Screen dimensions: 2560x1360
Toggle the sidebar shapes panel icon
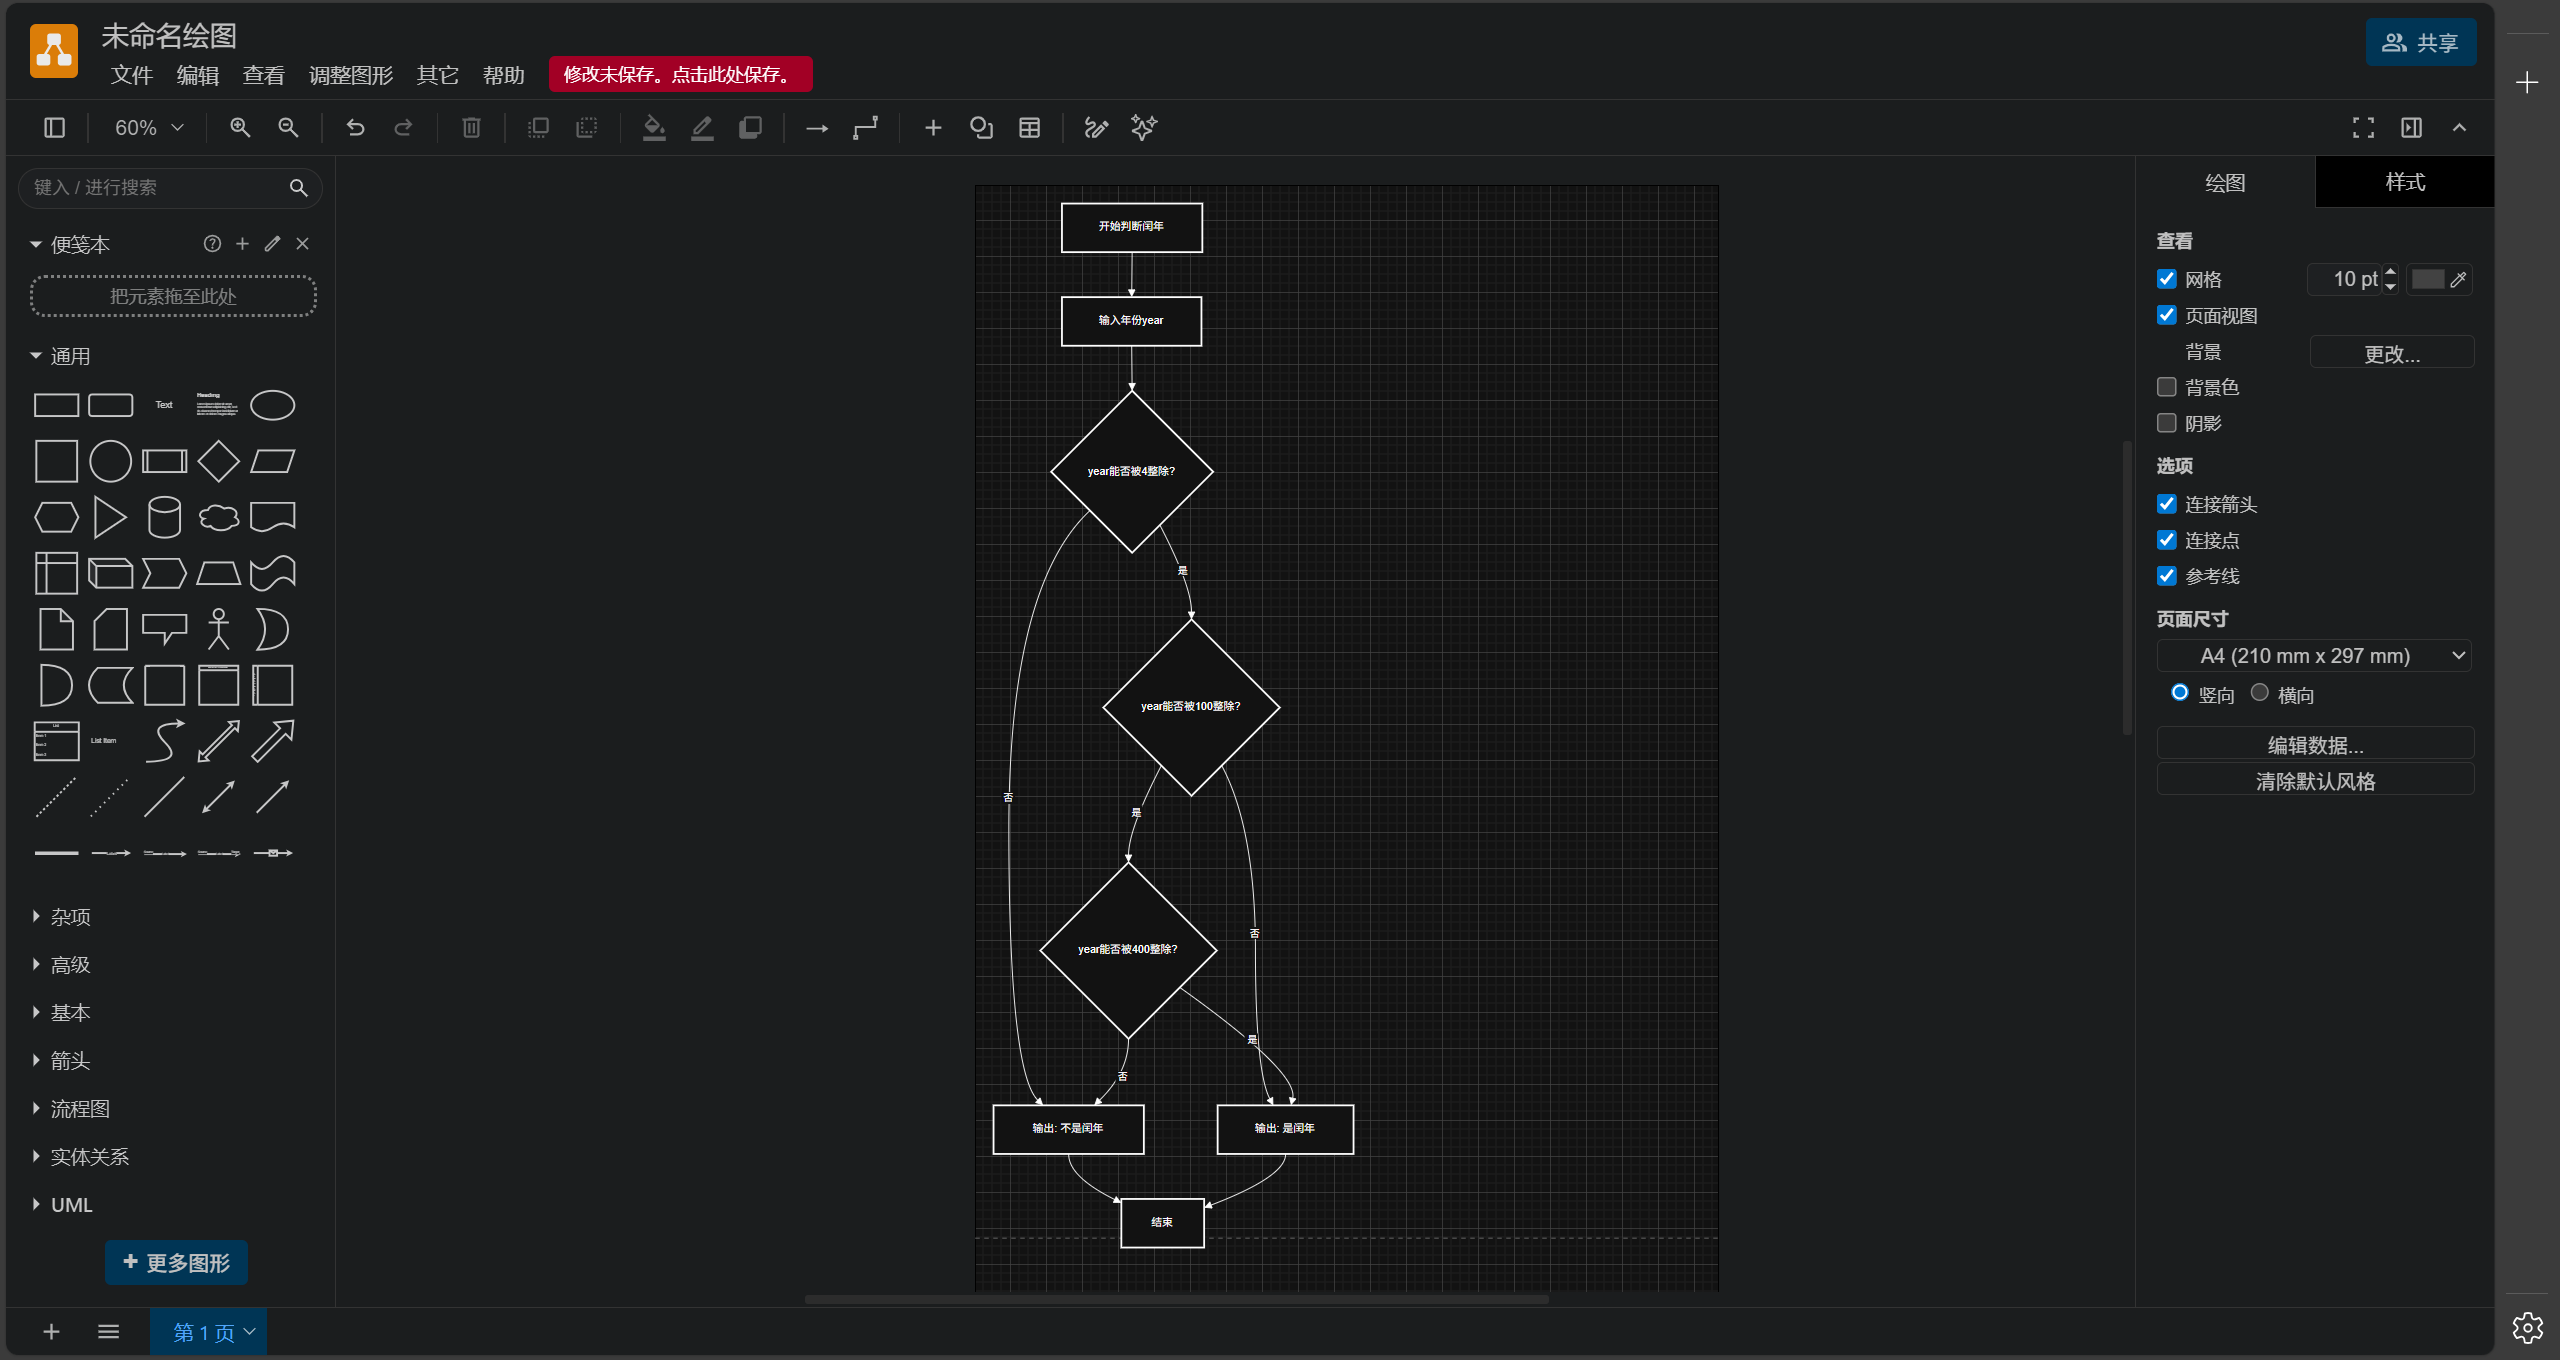pyautogui.click(x=55, y=128)
